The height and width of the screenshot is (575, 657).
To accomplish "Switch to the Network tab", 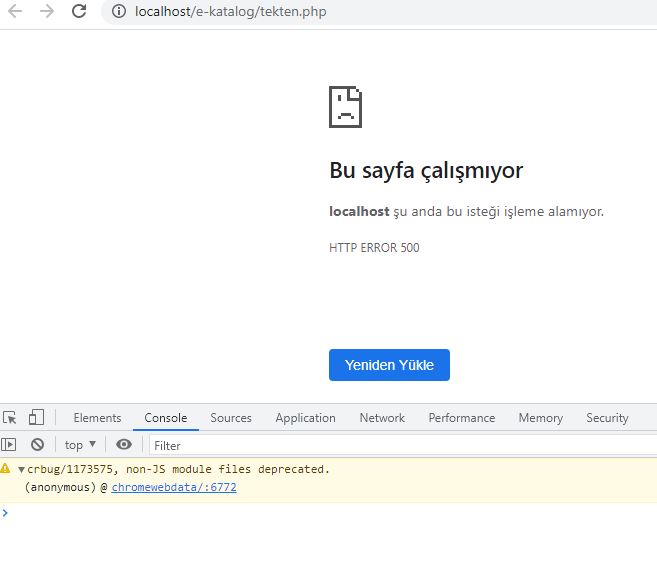I will [382, 418].
